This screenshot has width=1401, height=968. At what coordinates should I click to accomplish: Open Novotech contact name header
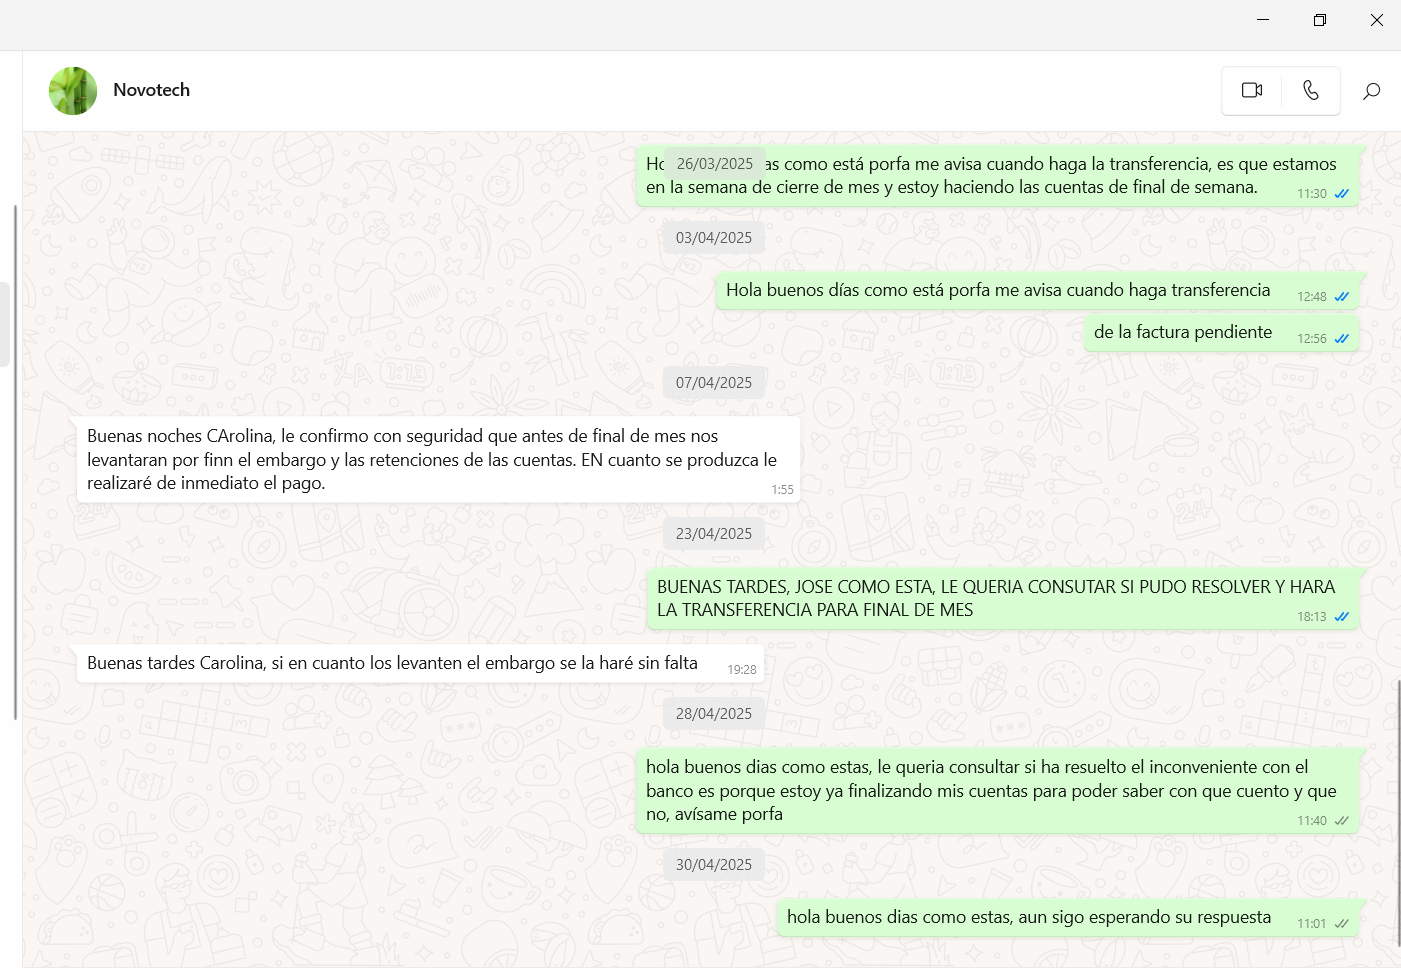(151, 90)
